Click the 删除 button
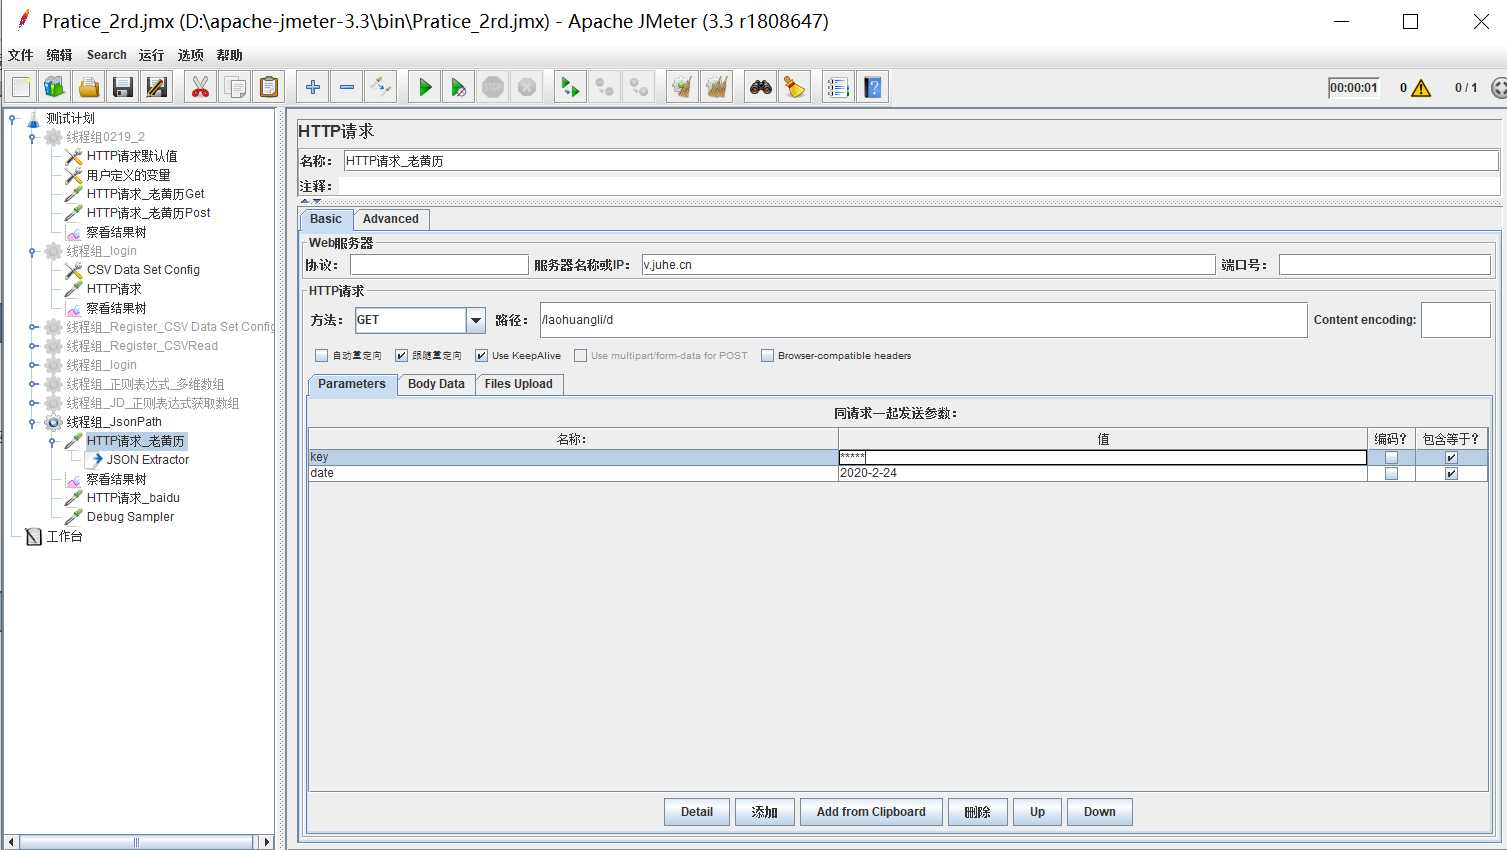This screenshot has height=850, width=1507. (x=978, y=812)
